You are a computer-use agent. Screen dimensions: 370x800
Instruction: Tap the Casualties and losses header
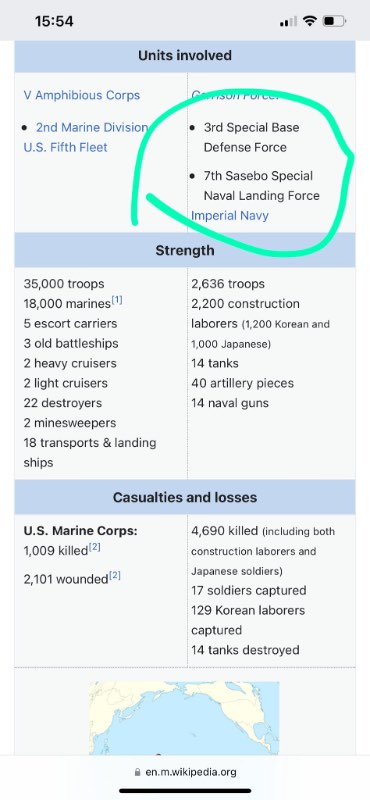click(x=185, y=497)
